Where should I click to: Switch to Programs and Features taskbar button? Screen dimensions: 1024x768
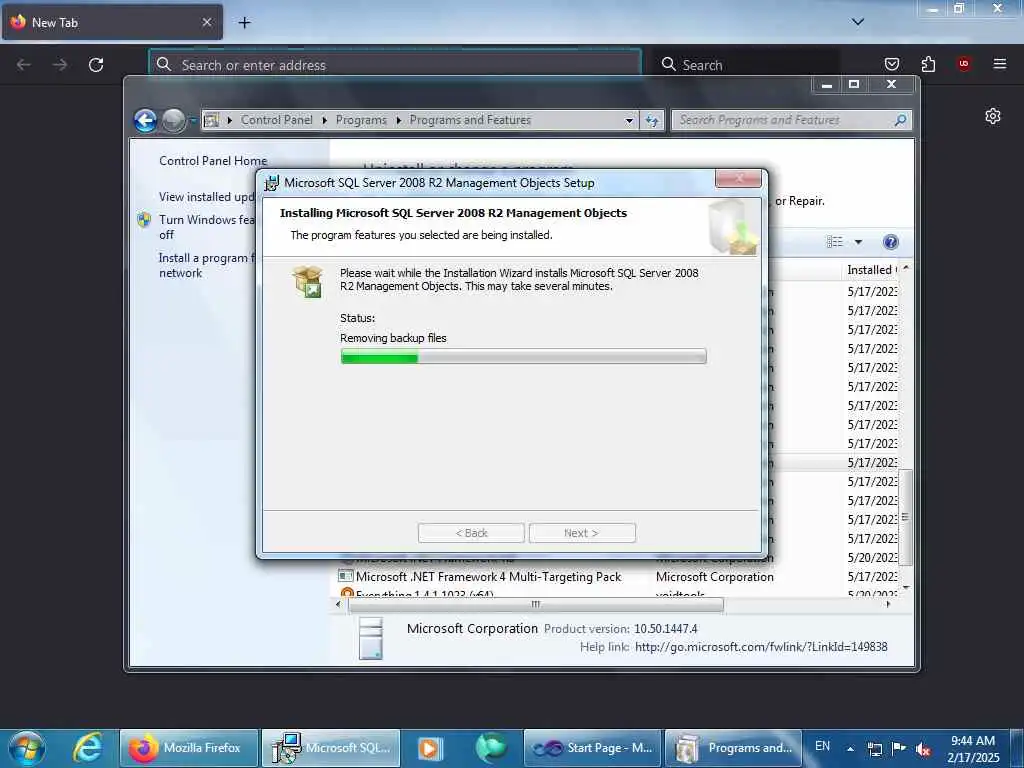[733, 748]
